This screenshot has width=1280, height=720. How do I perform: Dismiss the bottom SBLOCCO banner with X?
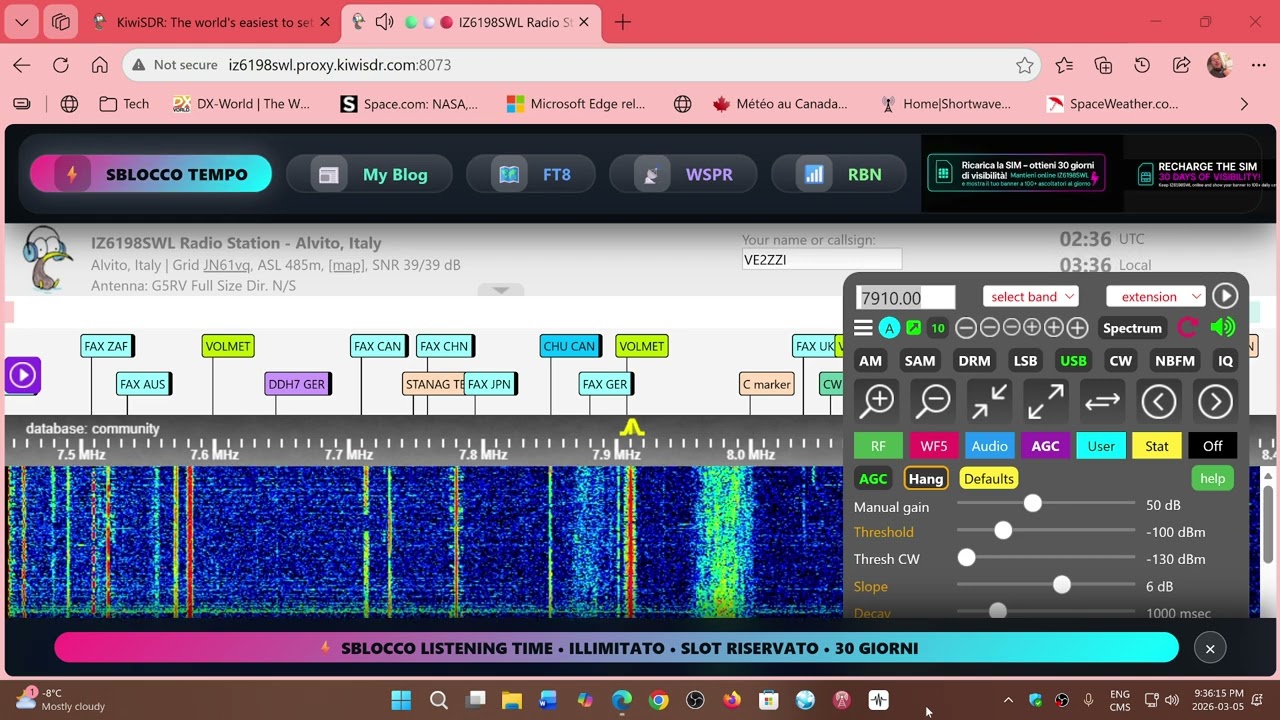1210,649
